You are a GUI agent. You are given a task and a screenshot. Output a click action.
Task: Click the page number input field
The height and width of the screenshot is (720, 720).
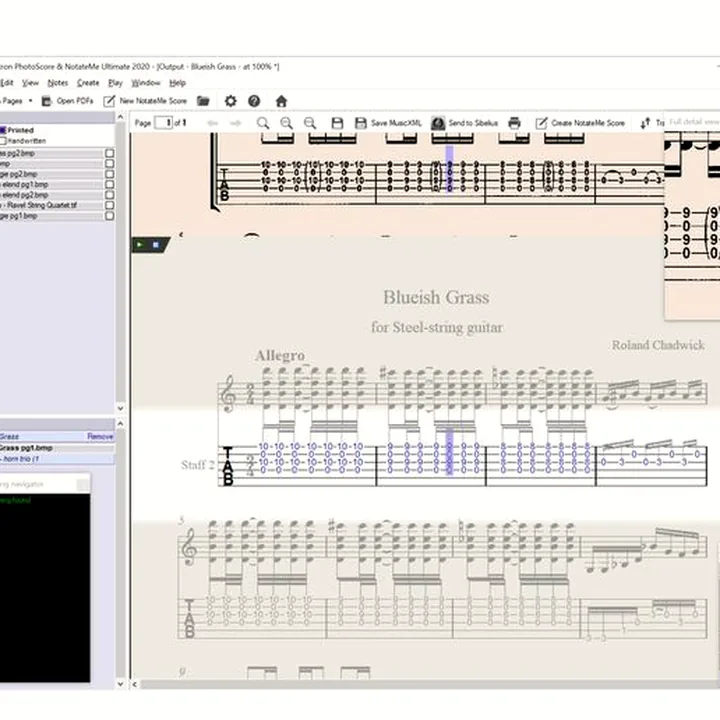click(163, 123)
